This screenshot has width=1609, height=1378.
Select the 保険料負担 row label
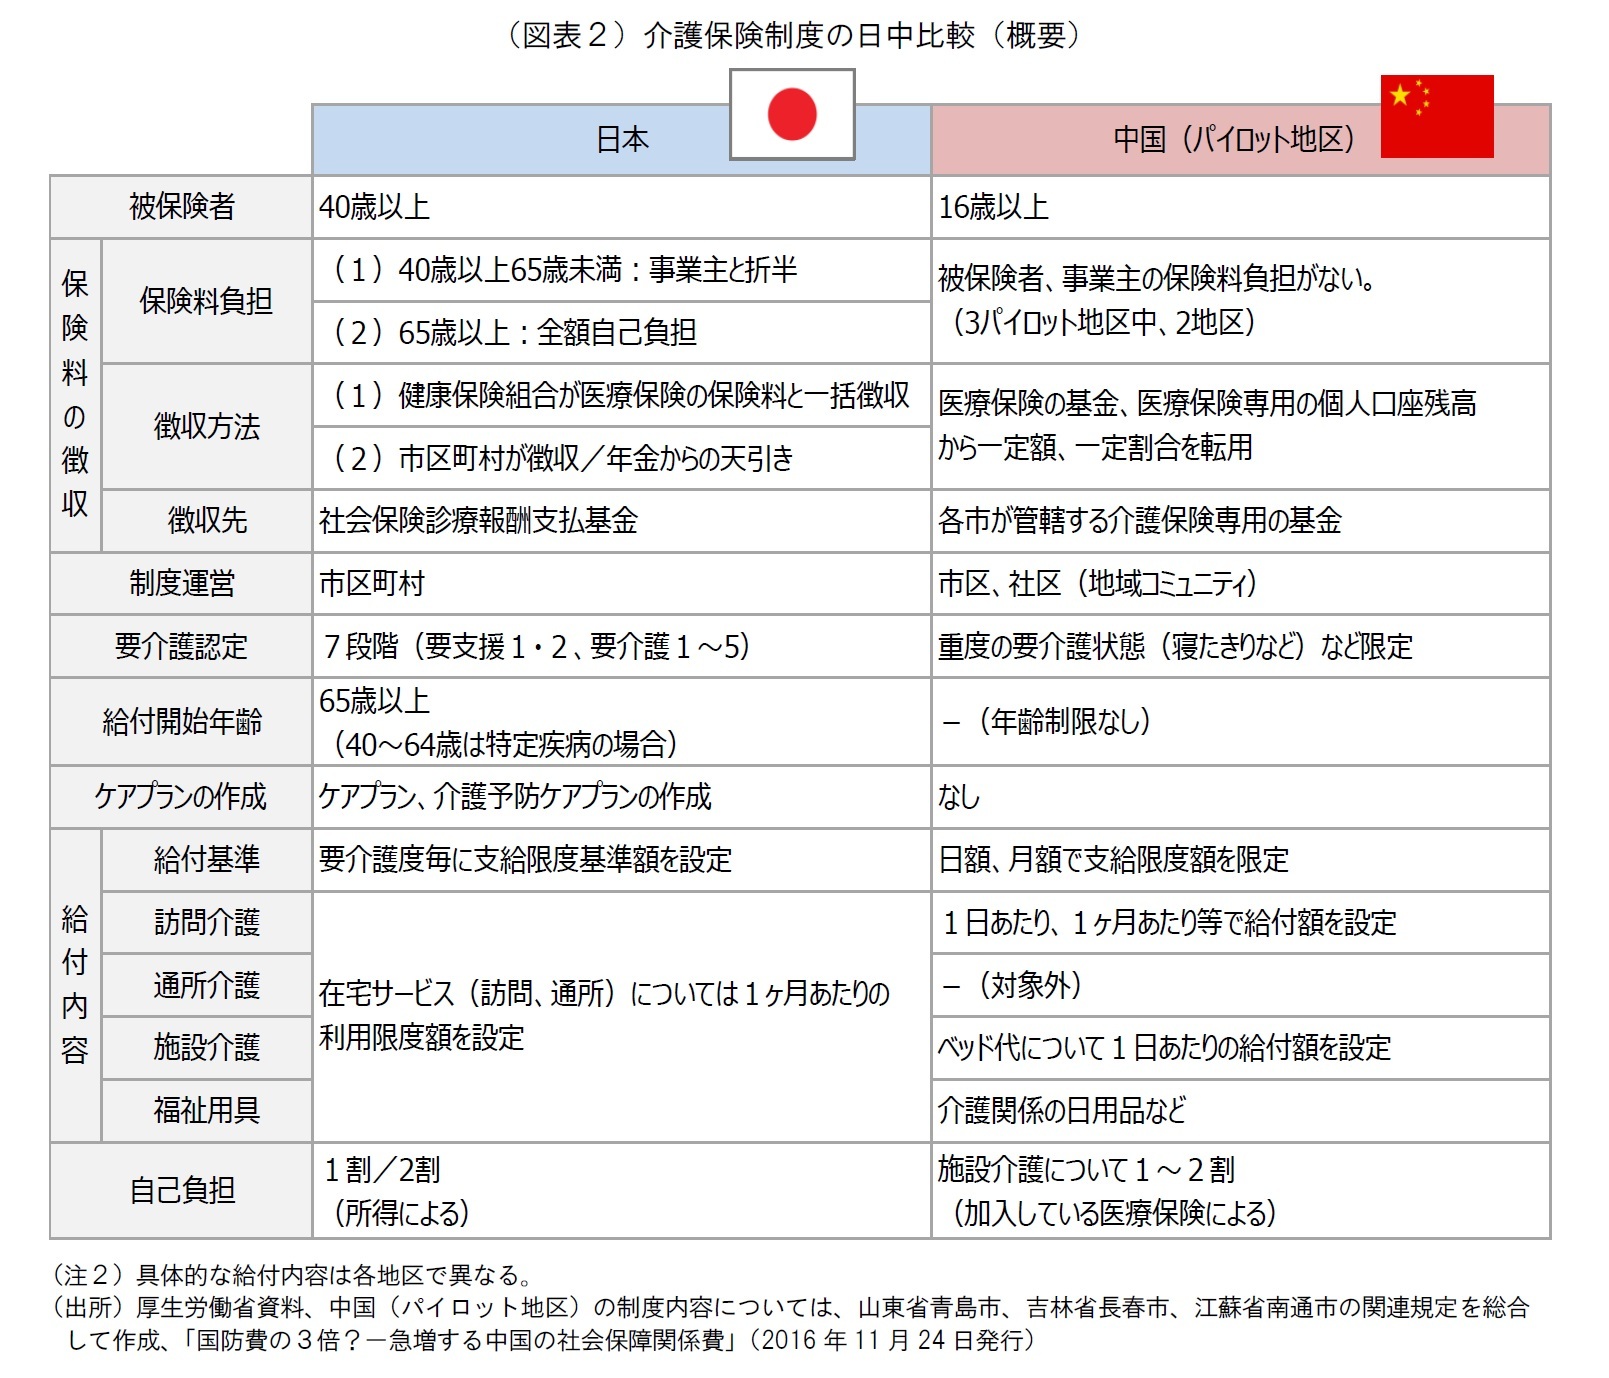tap(207, 301)
